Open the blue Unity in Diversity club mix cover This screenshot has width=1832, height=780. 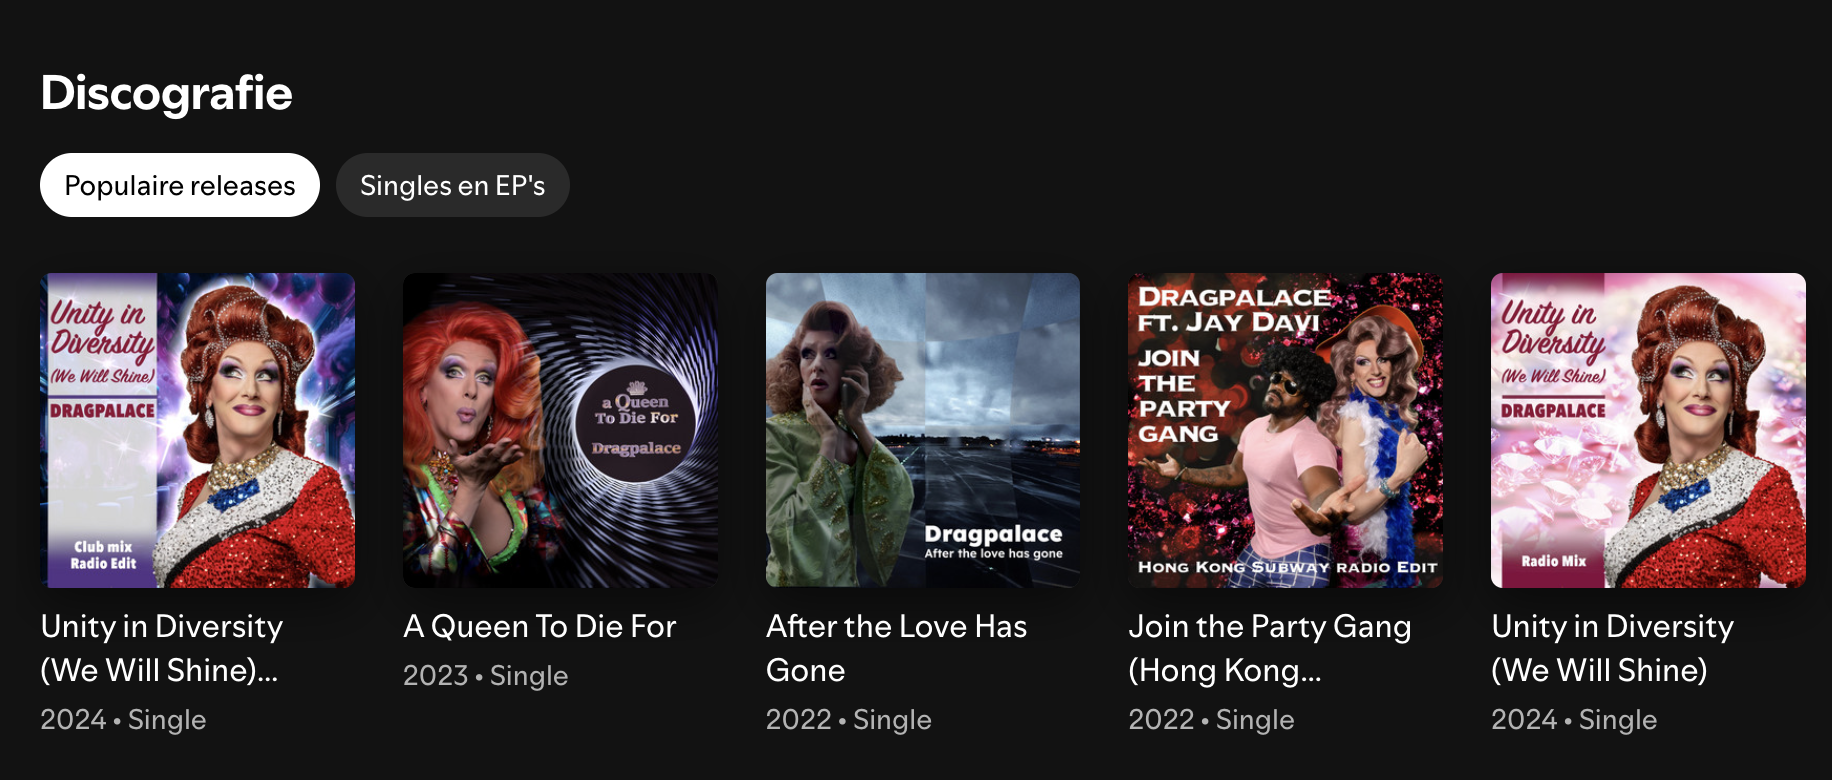tap(197, 430)
